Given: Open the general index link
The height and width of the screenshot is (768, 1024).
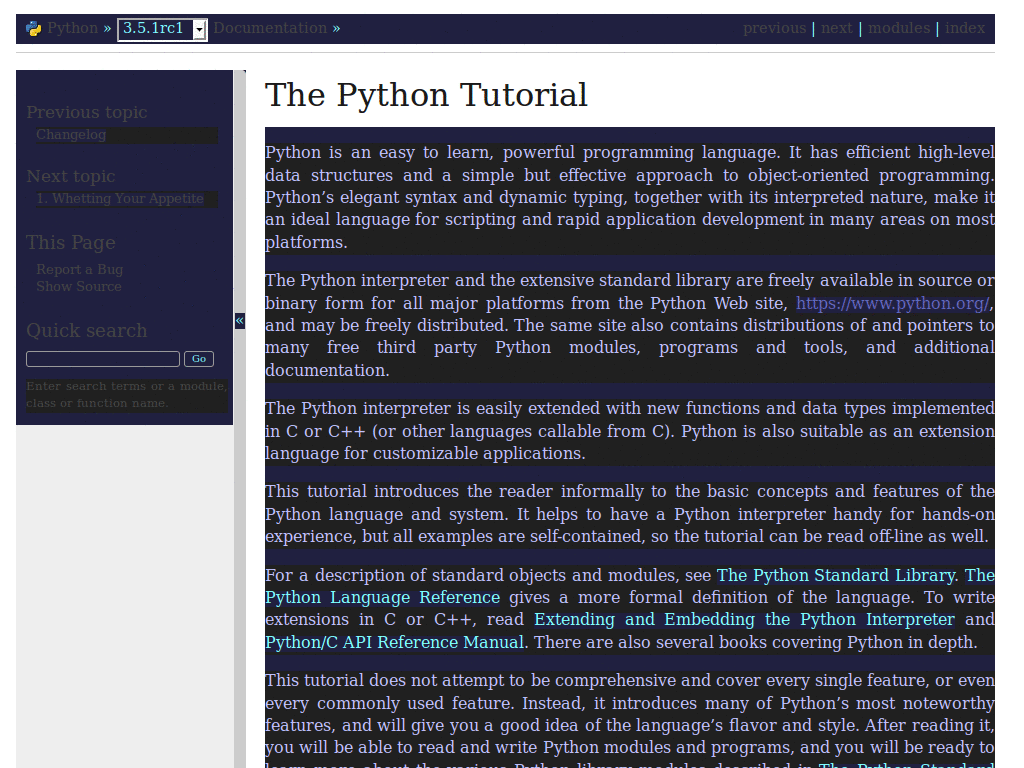Looking at the screenshot, I should pyautogui.click(x=964, y=28).
